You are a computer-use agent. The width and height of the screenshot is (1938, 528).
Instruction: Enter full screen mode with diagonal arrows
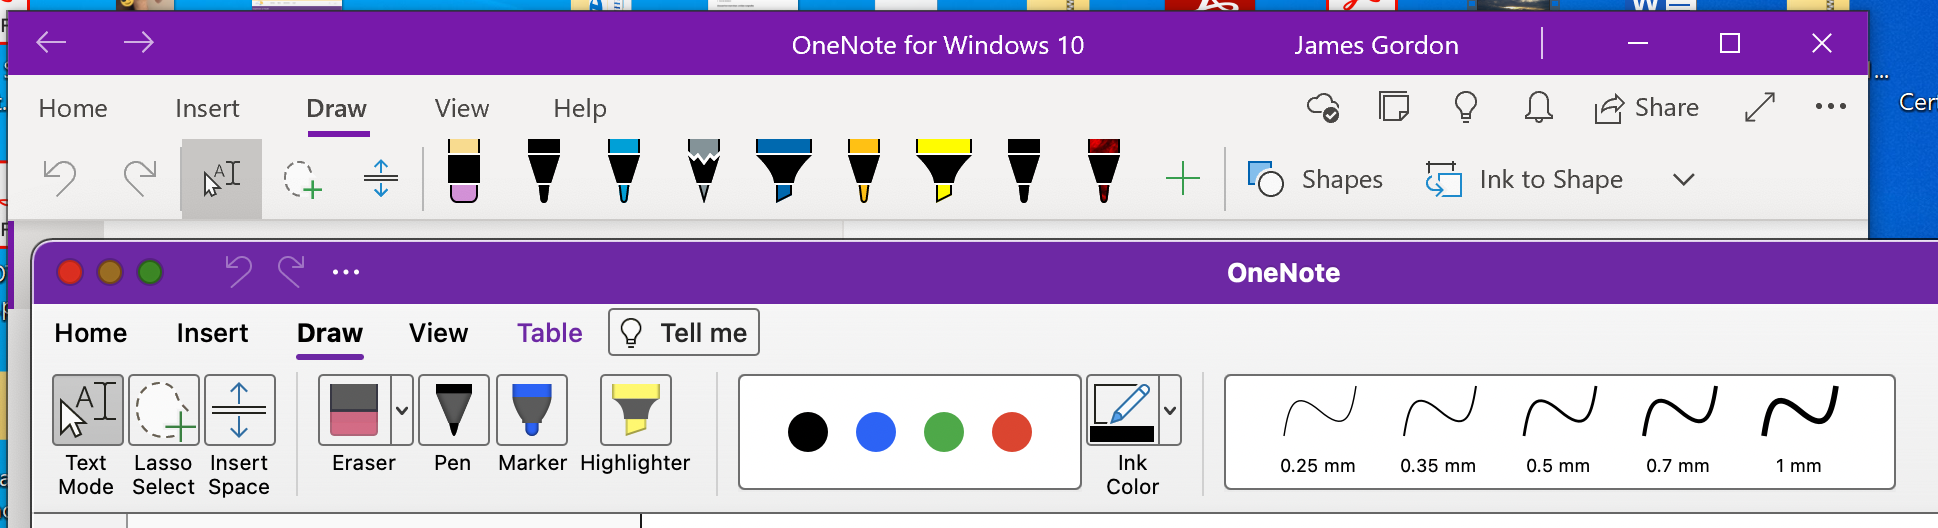pyautogui.click(x=1760, y=107)
